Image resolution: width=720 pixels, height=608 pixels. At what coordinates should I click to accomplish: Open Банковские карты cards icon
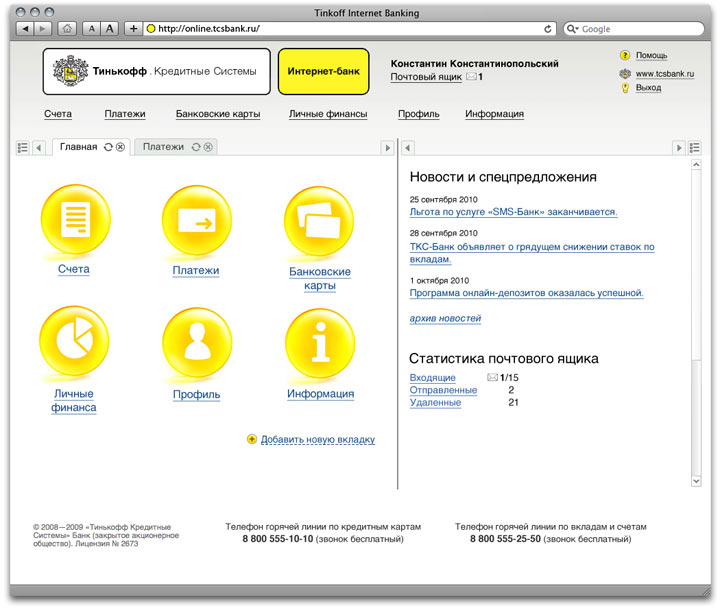(319, 221)
